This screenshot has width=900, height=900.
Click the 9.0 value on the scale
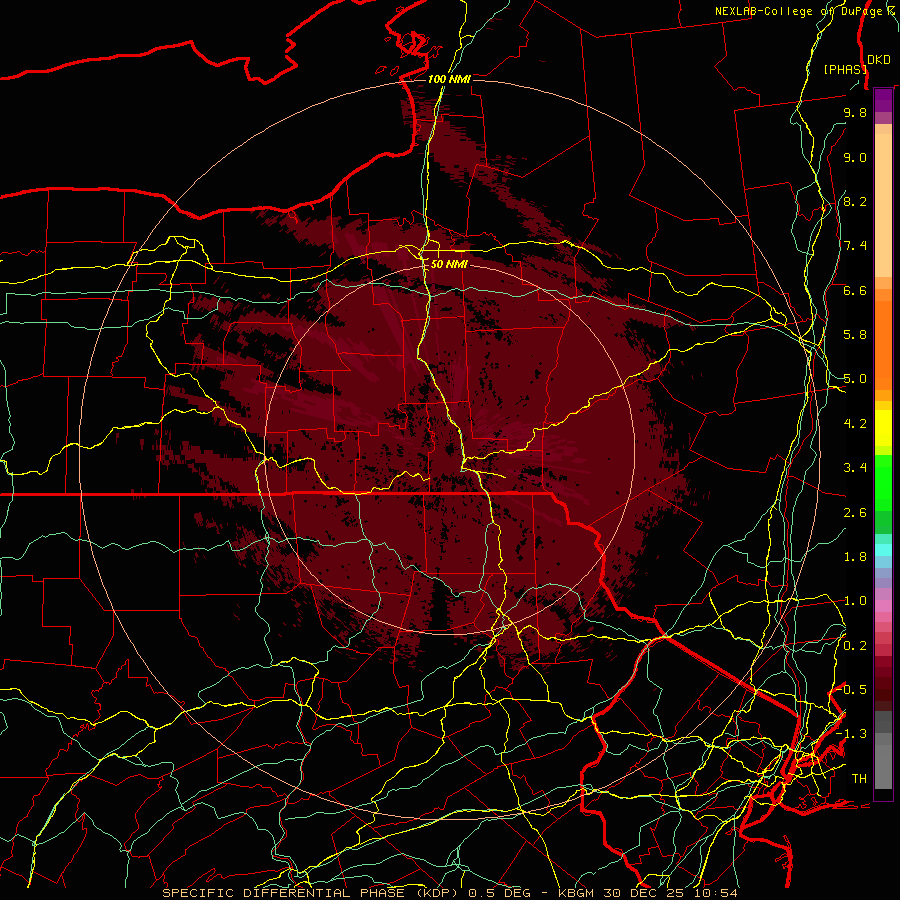click(855, 157)
